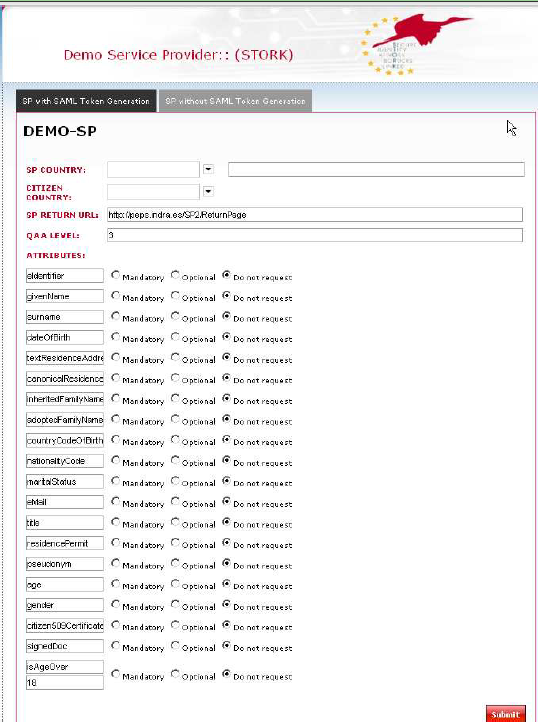
Task: Mark givenName as Mandatory
Action: (x=115, y=296)
